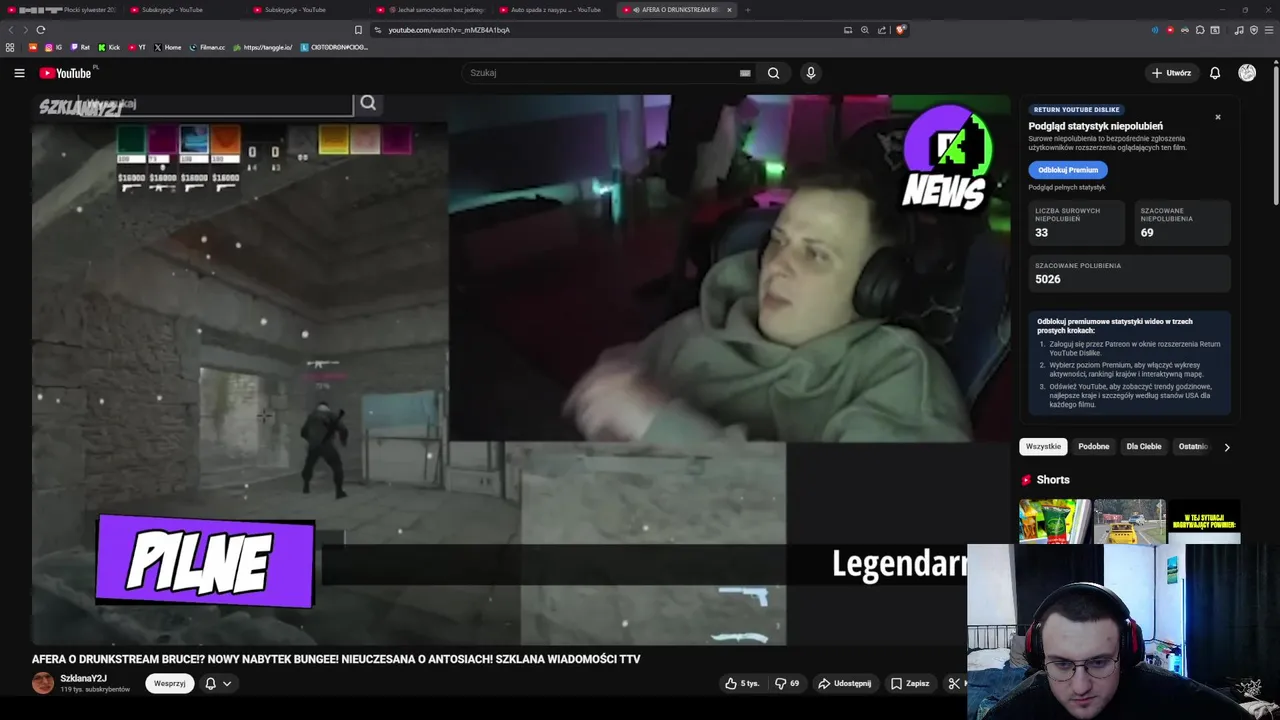Go forward with the browser forward arrow
This screenshot has width=1280, height=720.
(25, 30)
